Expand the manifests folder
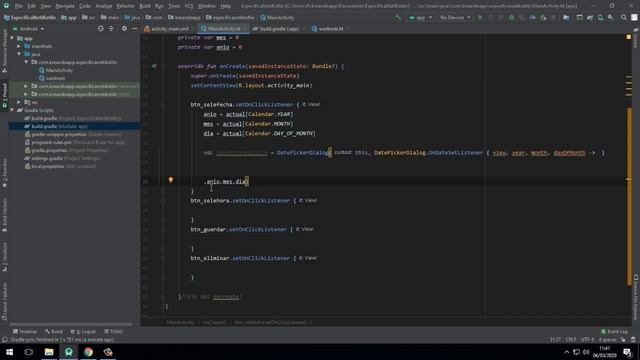This screenshot has width=640, height=360. pyautogui.click(x=19, y=46)
